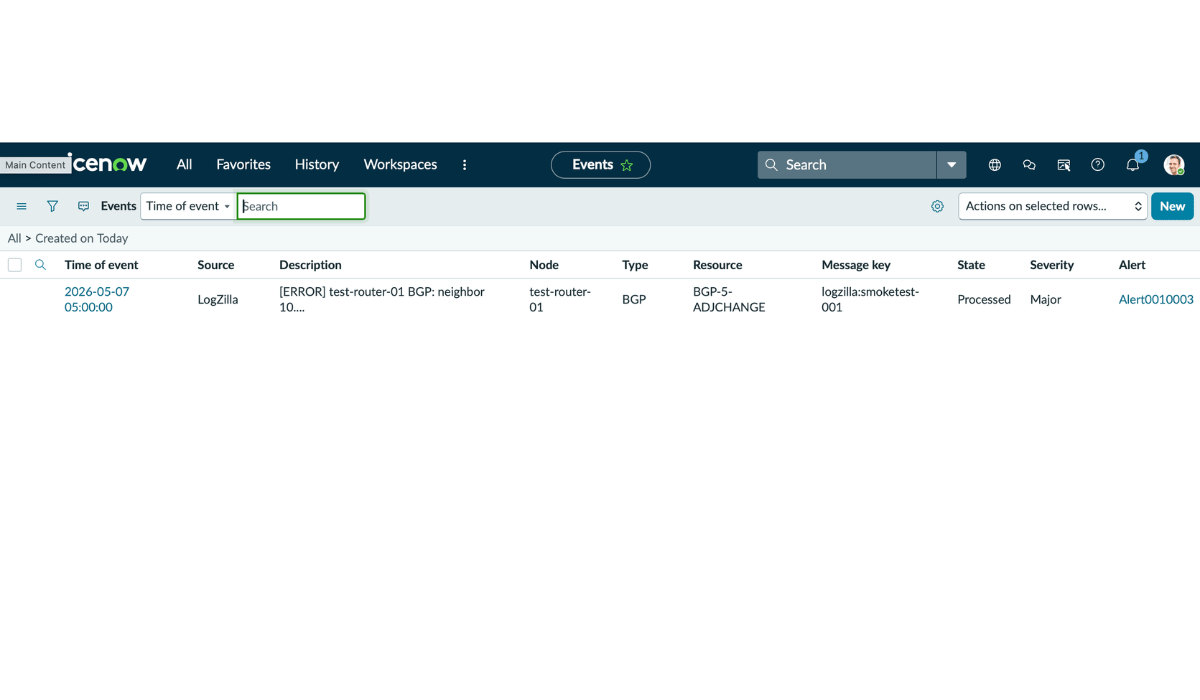Open the History menu
The width and height of the screenshot is (1200, 700).
pyautogui.click(x=317, y=165)
